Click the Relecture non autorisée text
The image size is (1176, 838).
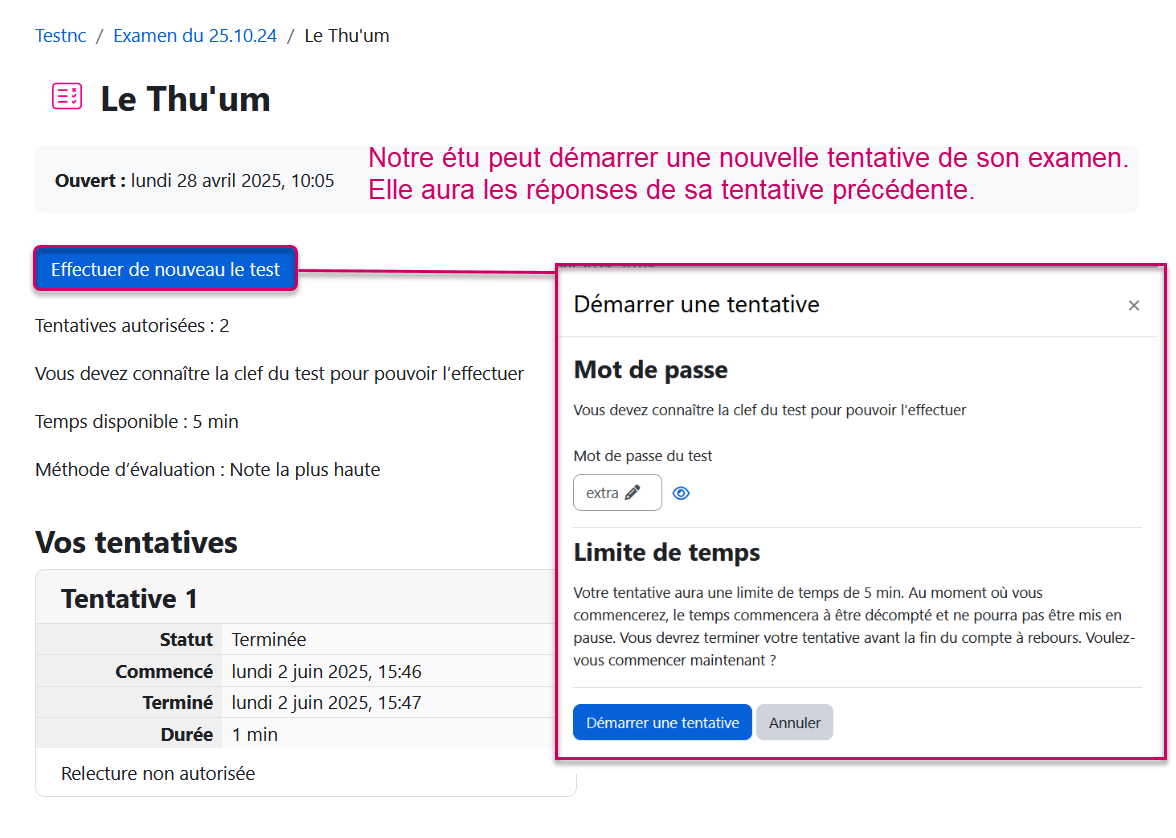coord(158,774)
